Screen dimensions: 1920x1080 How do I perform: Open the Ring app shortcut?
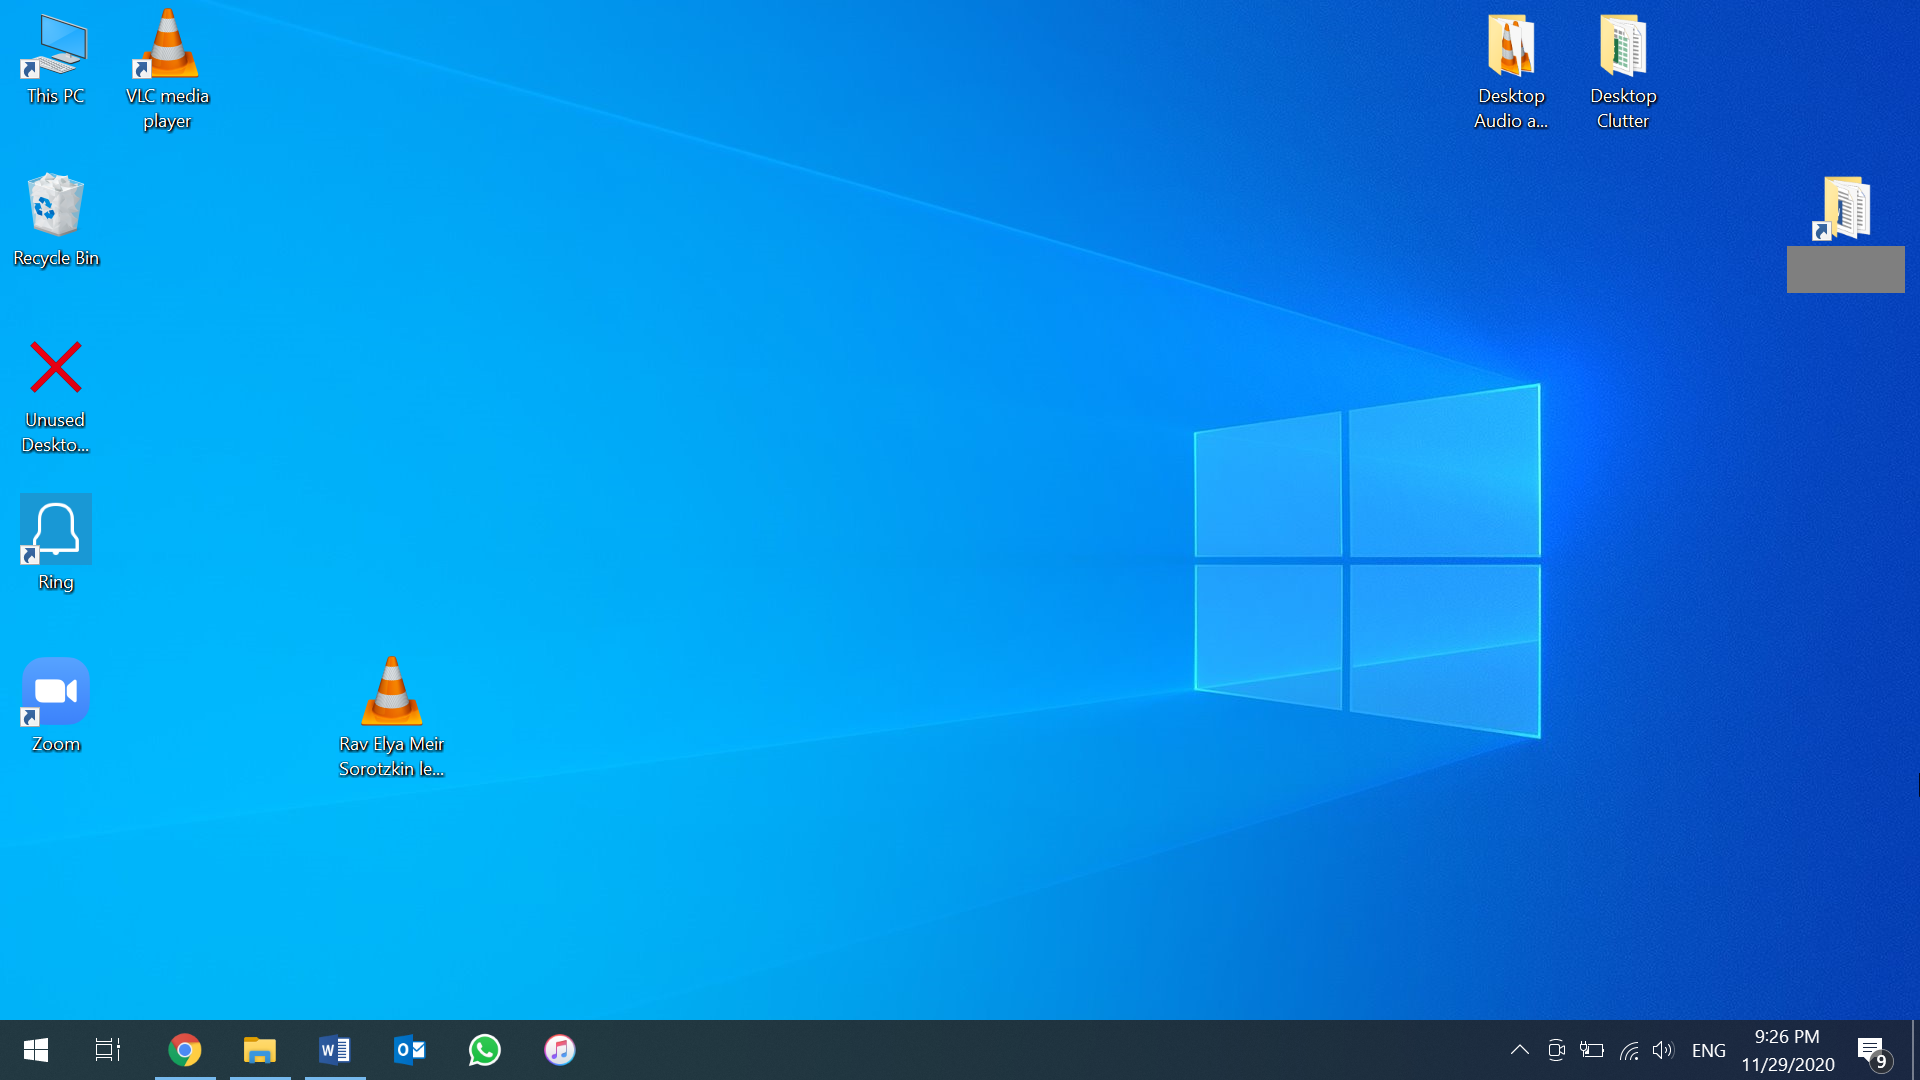[x=55, y=528]
